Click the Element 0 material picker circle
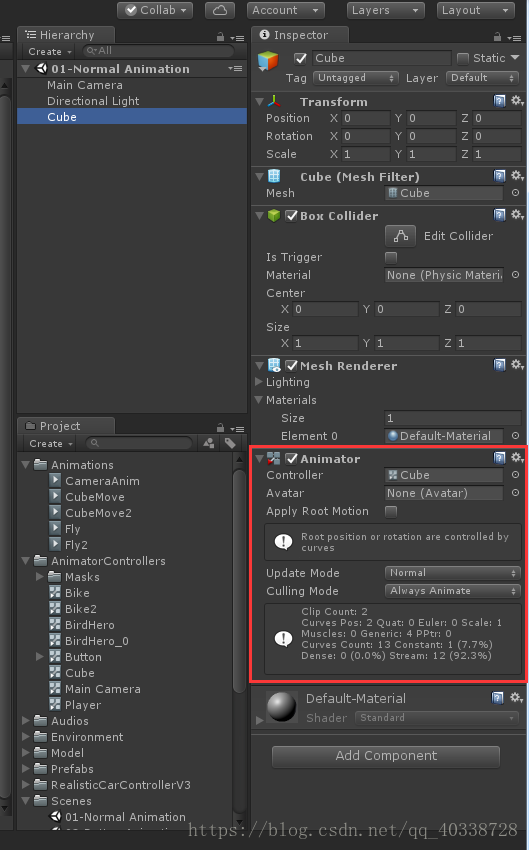Viewport: 529px width, 850px height. [515, 435]
